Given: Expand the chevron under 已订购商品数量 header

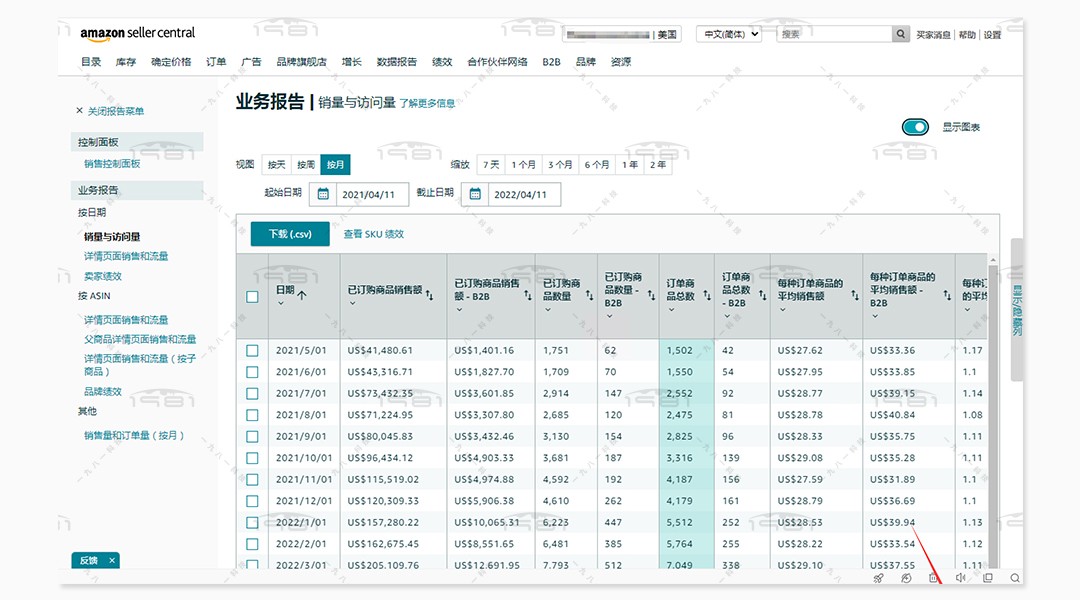Looking at the screenshot, I should coord(548,309).
